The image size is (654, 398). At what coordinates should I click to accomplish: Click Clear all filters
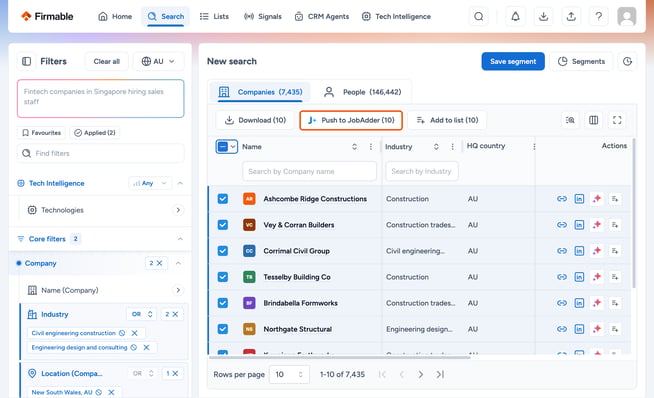coord(106,61)
